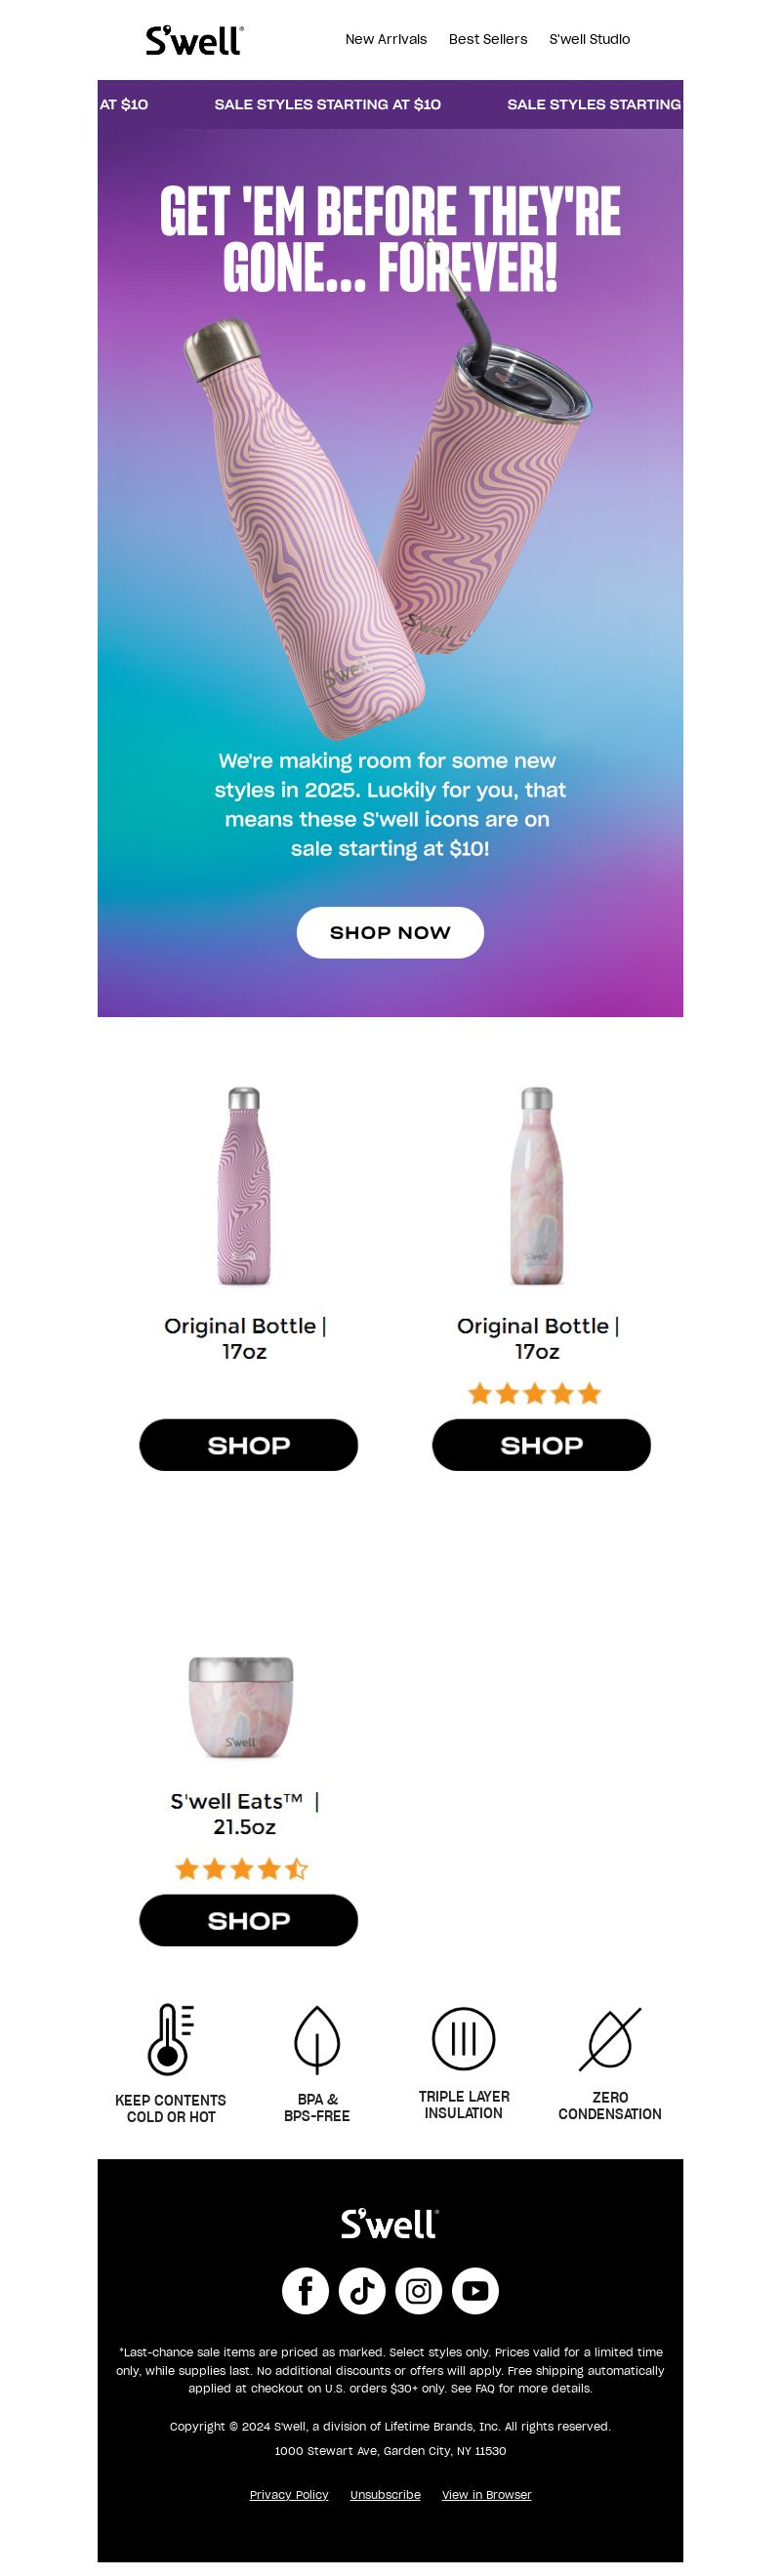The height and width of the screenshot is (2576, 781).
Task: Click SHOP under S'well Eats 21.5oz
Action: pyautogui.click(x=248, y=1919)
